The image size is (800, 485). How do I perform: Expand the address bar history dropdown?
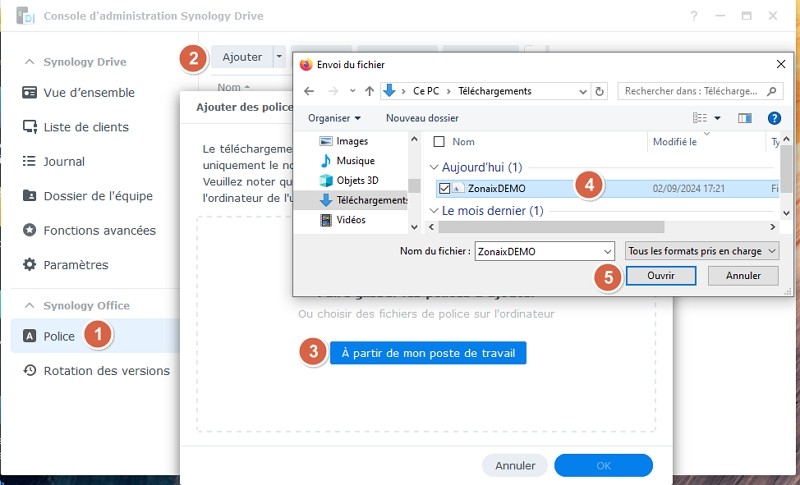tap(583, 91)
